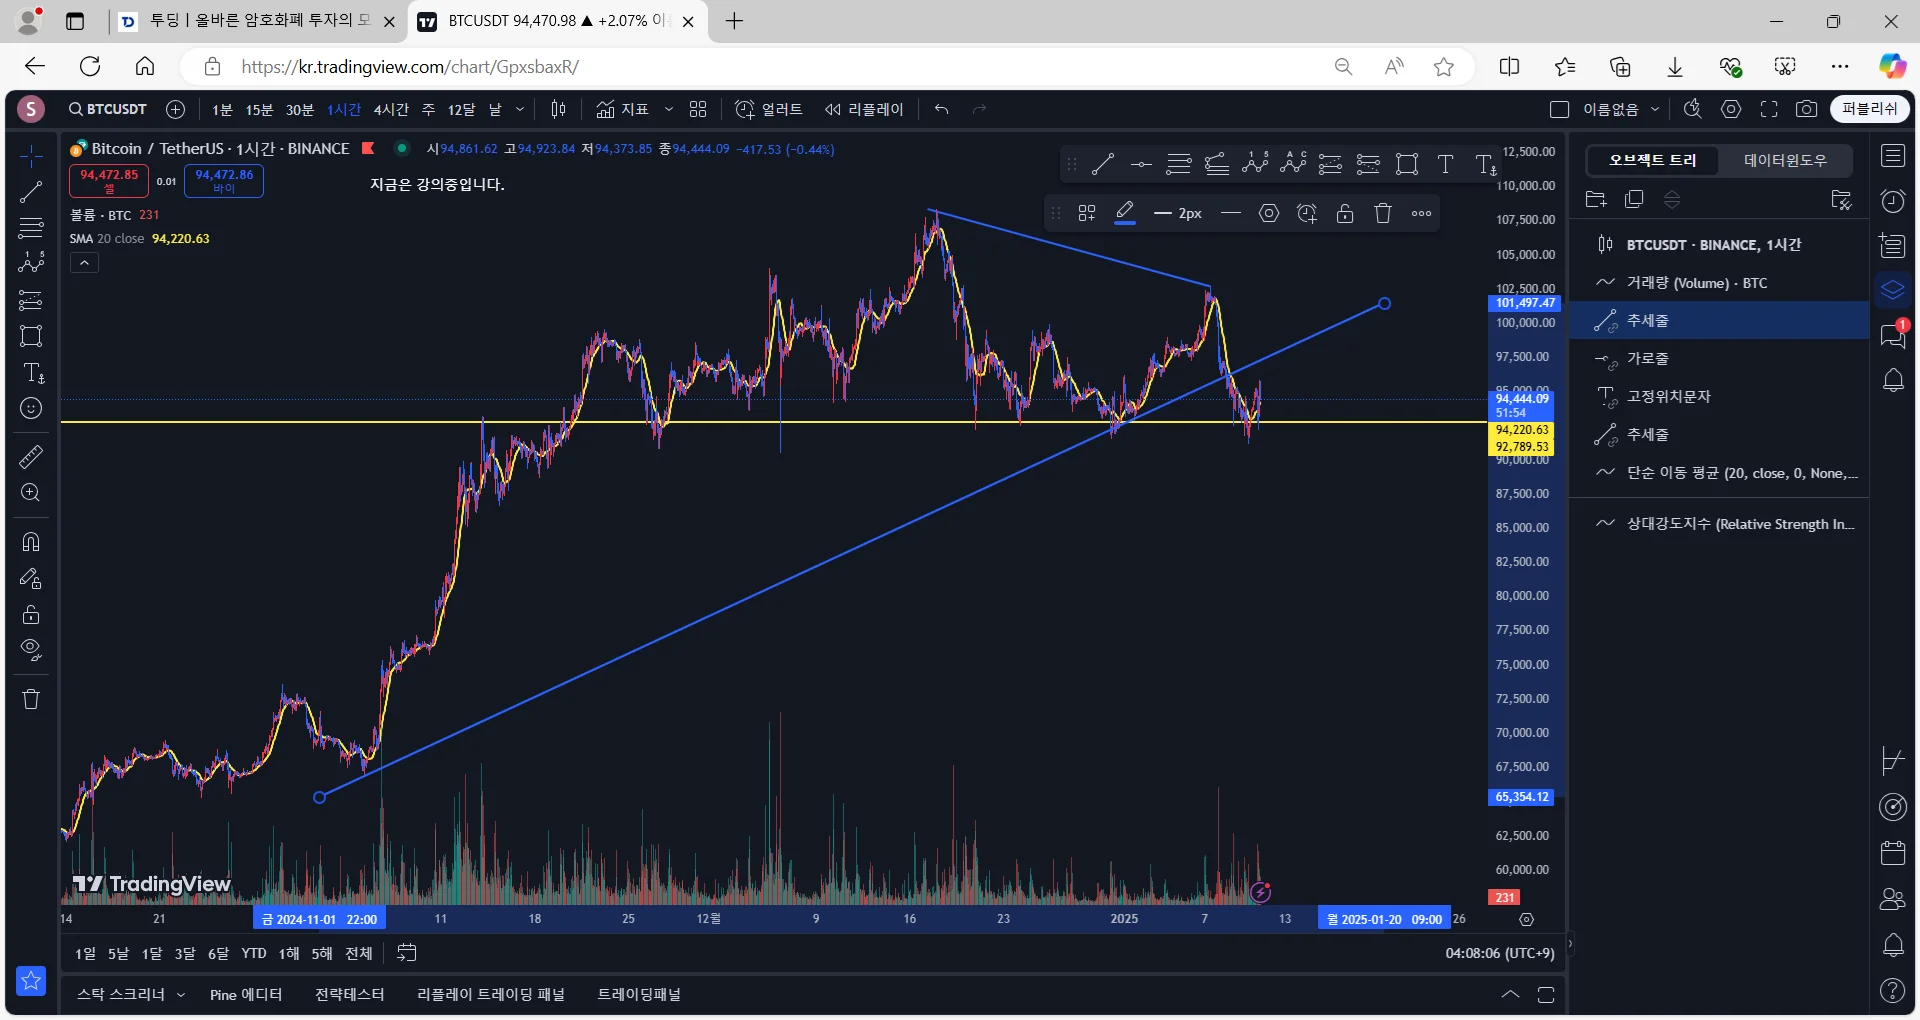
Task: Open alerts clock panel in right sidebar
Action: click(1893, 201)
